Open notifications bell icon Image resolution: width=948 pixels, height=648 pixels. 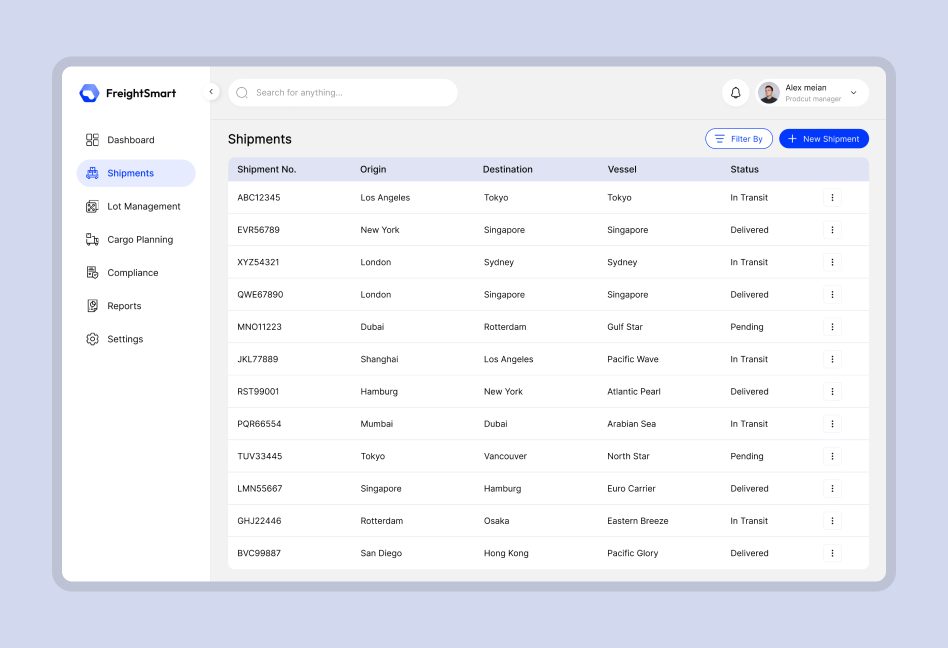736,93
